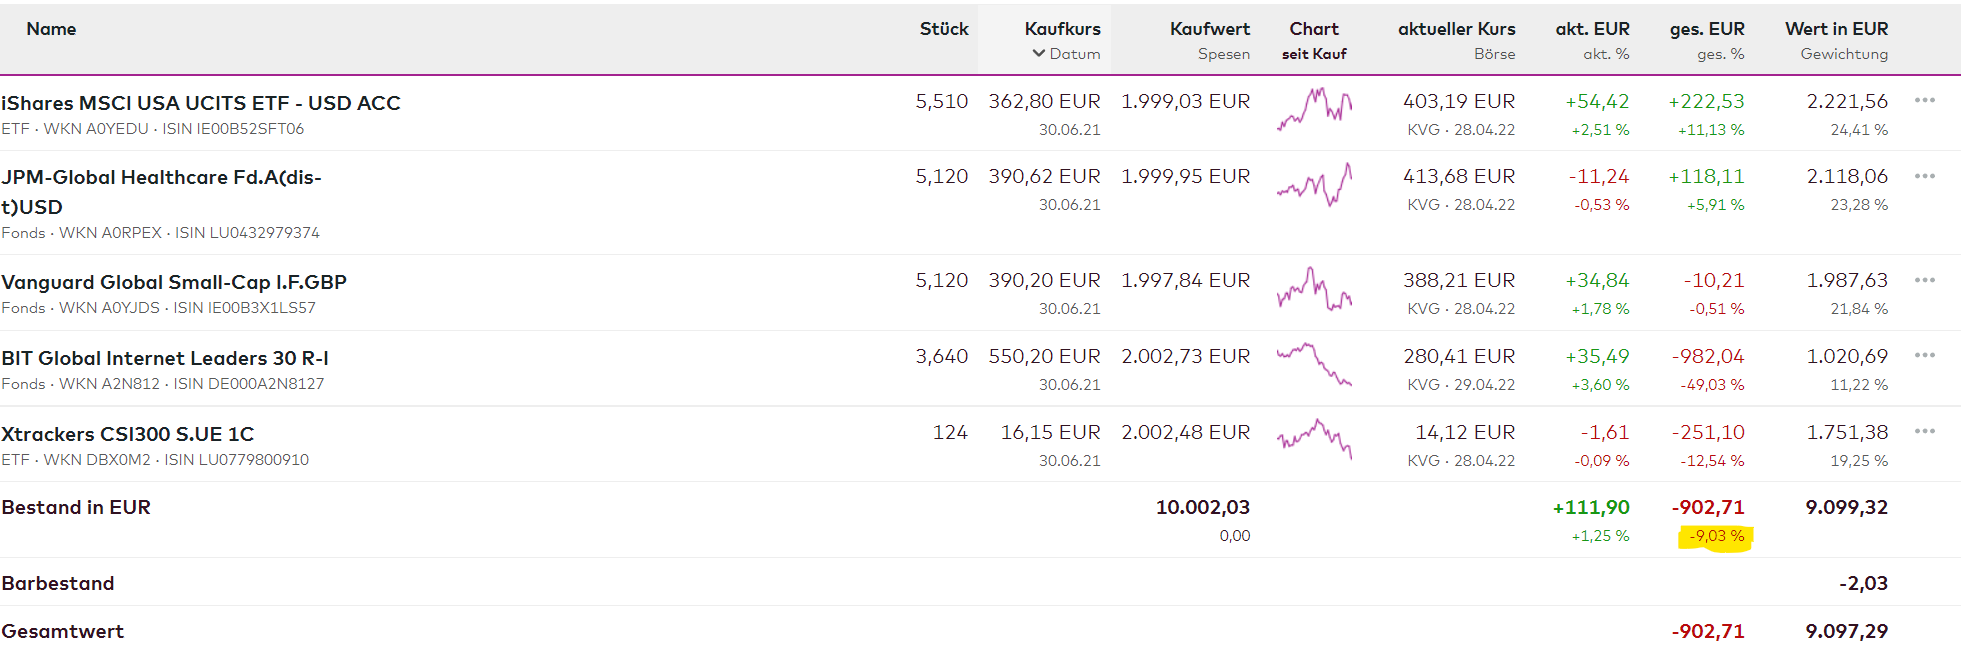1970x653 pixels.
Task: Open BIT Global Internet Leaders sparkline chart
Action: coord(1314,364)
